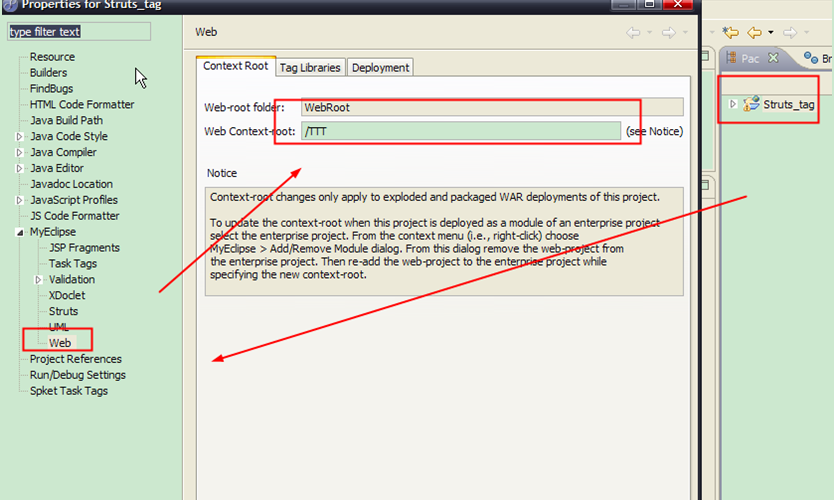Open forward history dropdown in properties header
The height and width of the screenshot is (500, 834).
(x=685, y=32)
